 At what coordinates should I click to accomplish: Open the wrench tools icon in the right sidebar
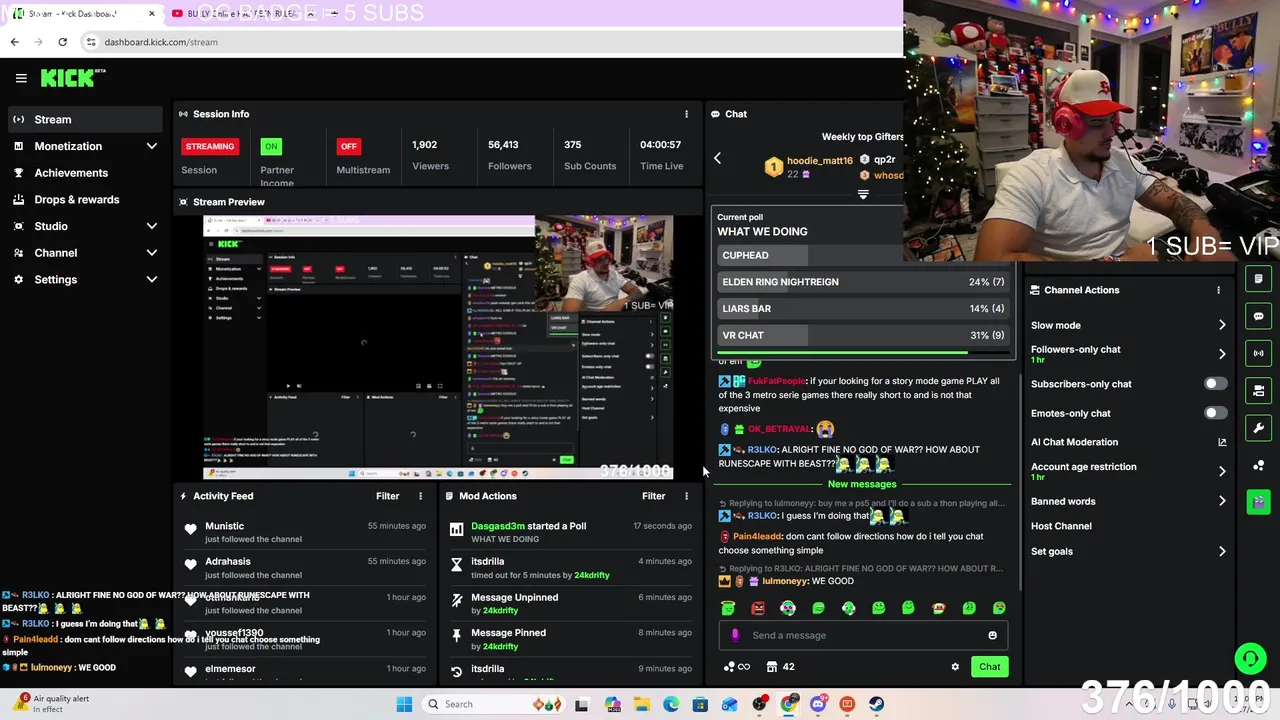[x=1259, y=428]
